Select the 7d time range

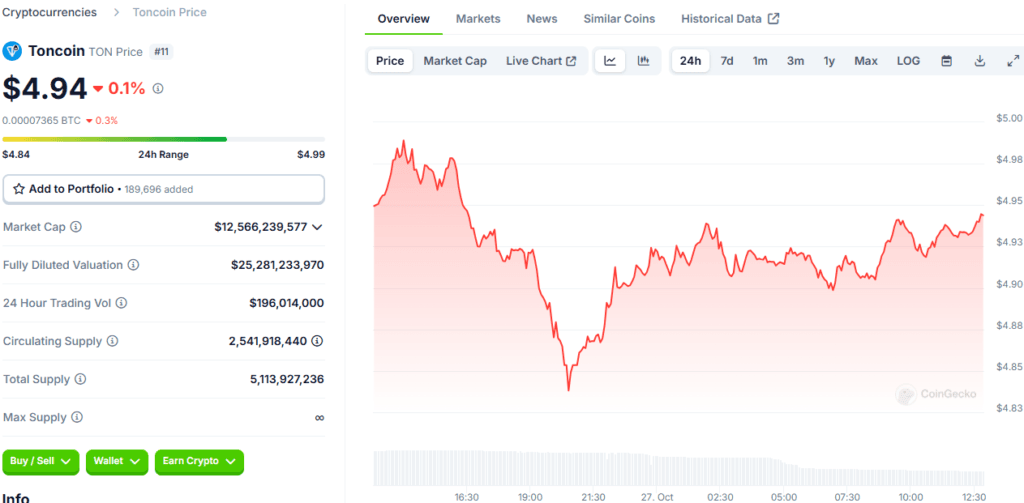coord(727,61)
